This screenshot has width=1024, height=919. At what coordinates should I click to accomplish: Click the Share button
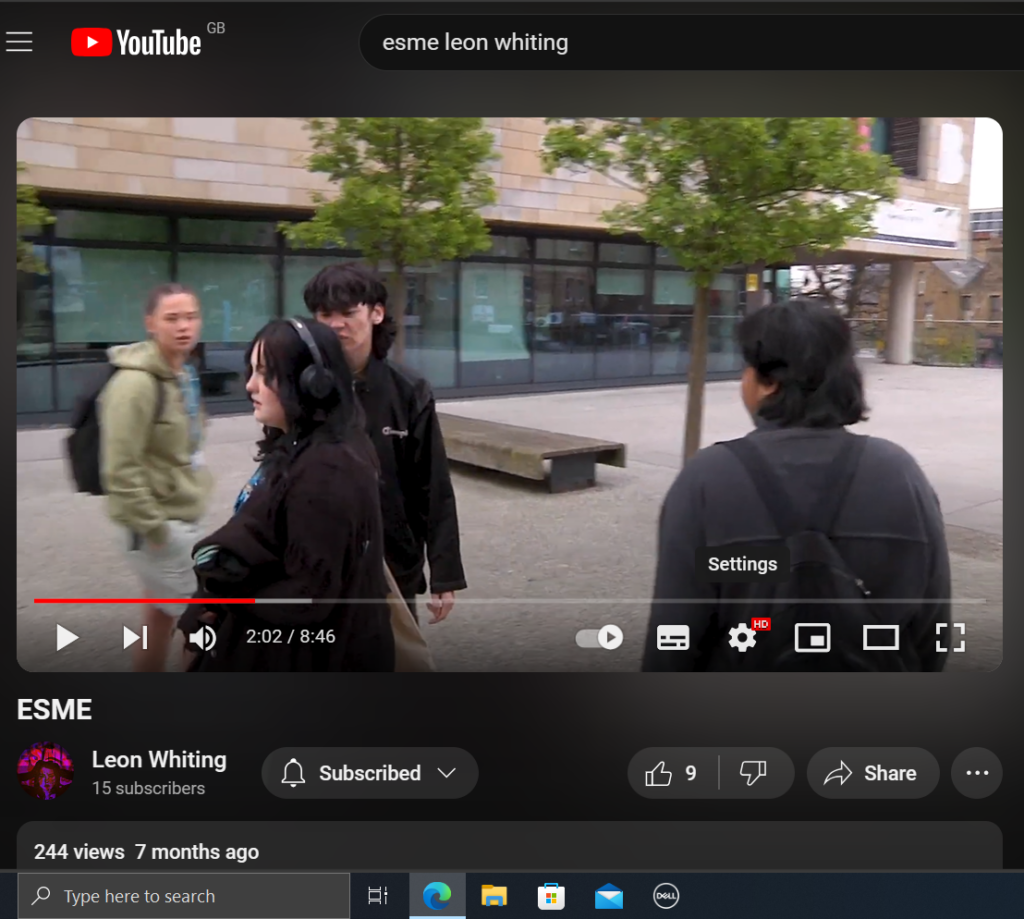coord(872,773)
